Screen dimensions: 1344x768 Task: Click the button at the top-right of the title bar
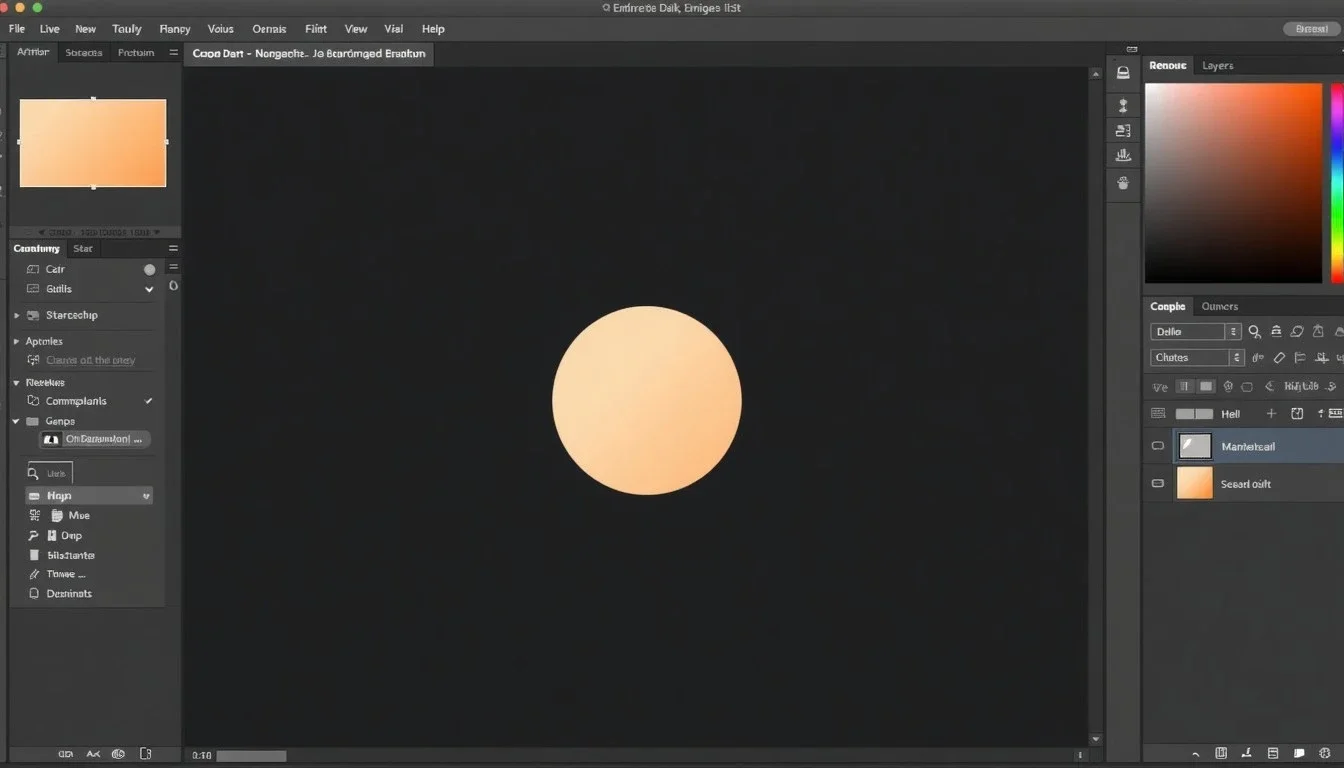tap(1311, 29)
